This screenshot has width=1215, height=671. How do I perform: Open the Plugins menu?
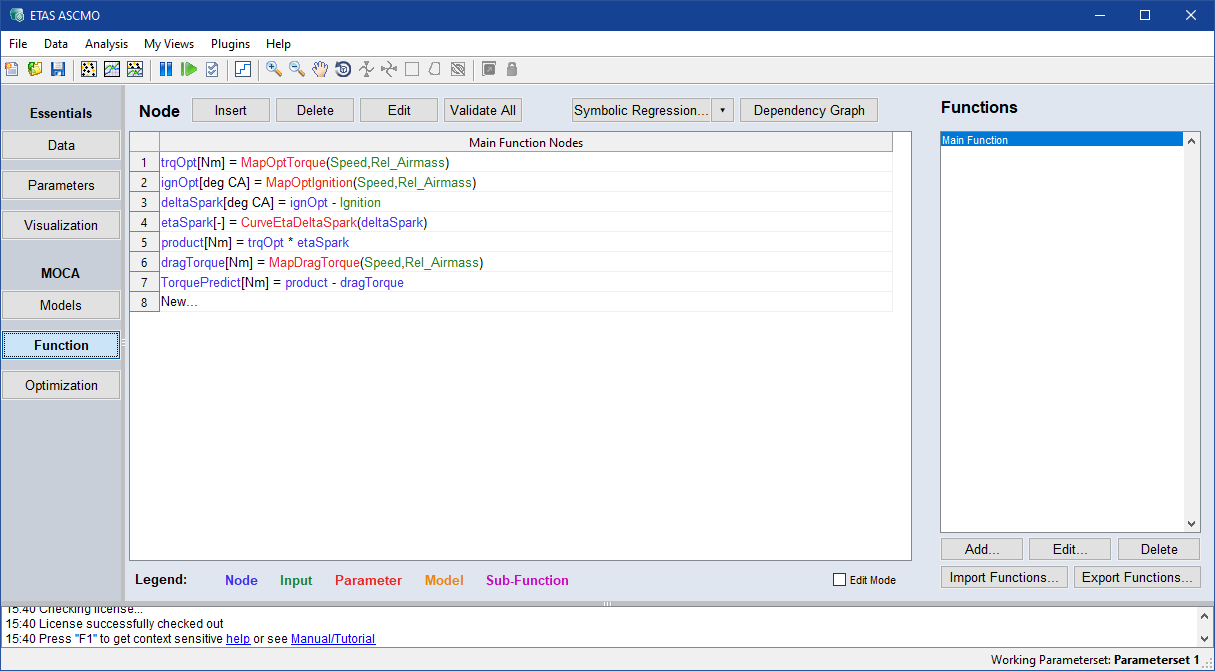[230, 44]
